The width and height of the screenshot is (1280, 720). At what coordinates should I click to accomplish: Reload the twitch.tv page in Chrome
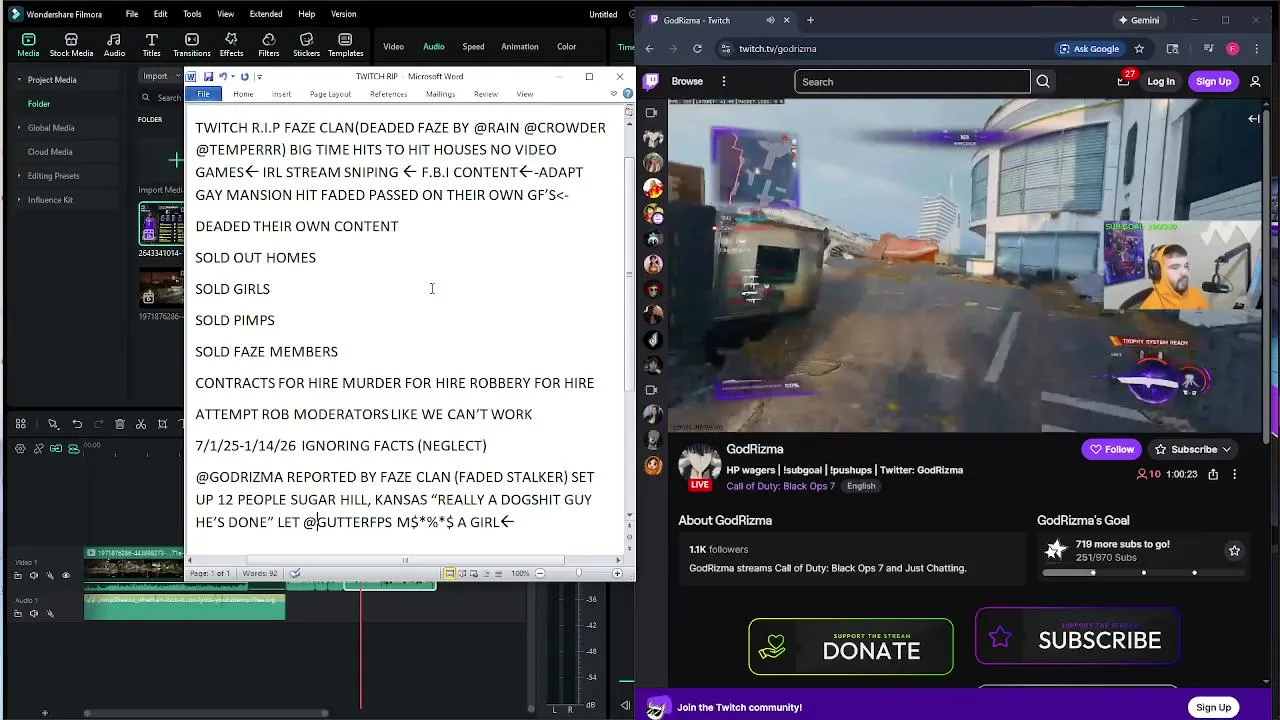click(x=697, y=48)
